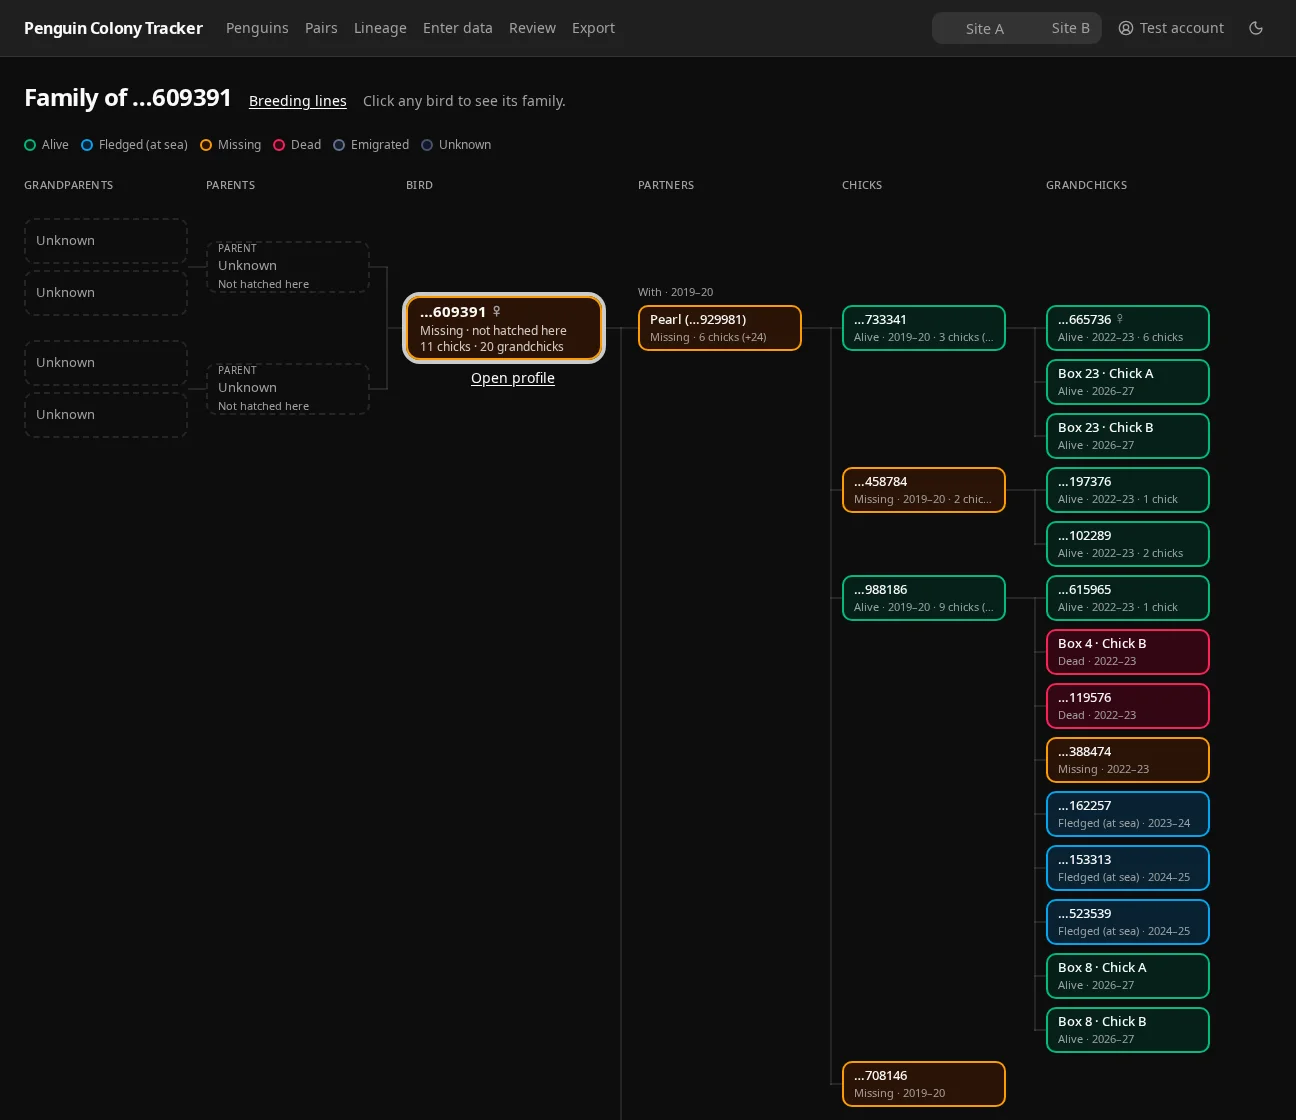Click Open profile under bird ...609391
Screen dimensions: 1296x1120
513,378
